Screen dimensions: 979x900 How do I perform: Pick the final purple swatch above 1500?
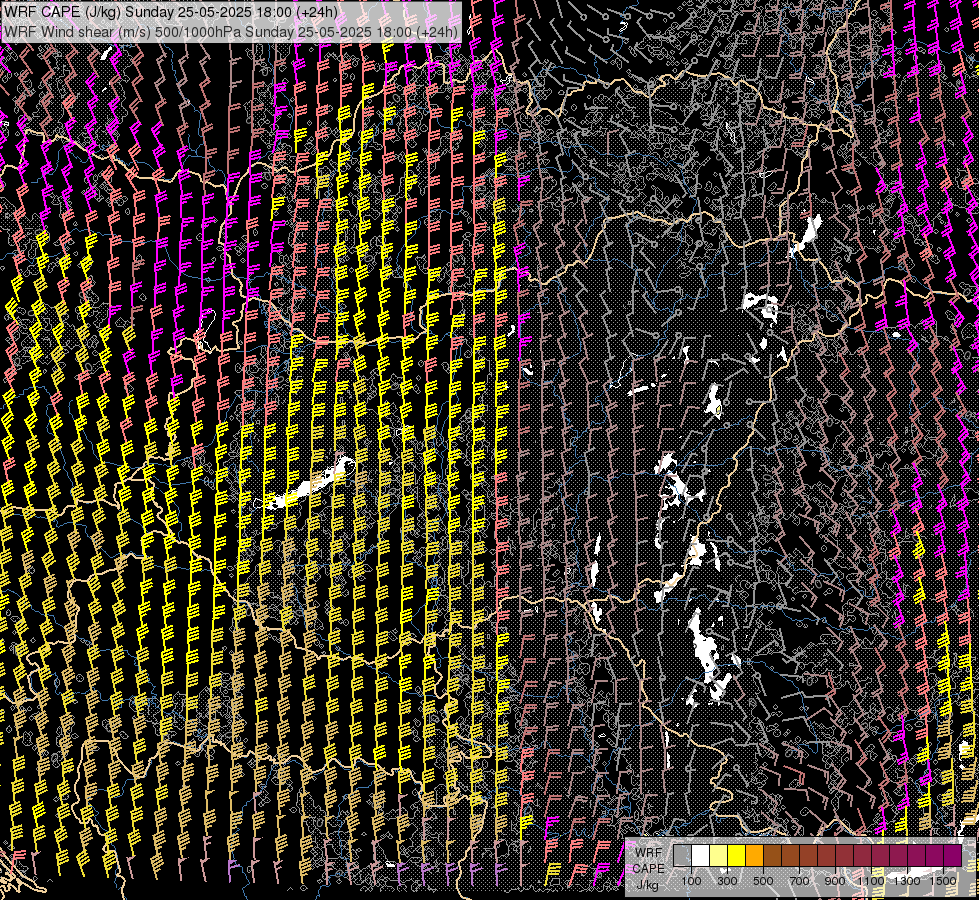point(953,855)
